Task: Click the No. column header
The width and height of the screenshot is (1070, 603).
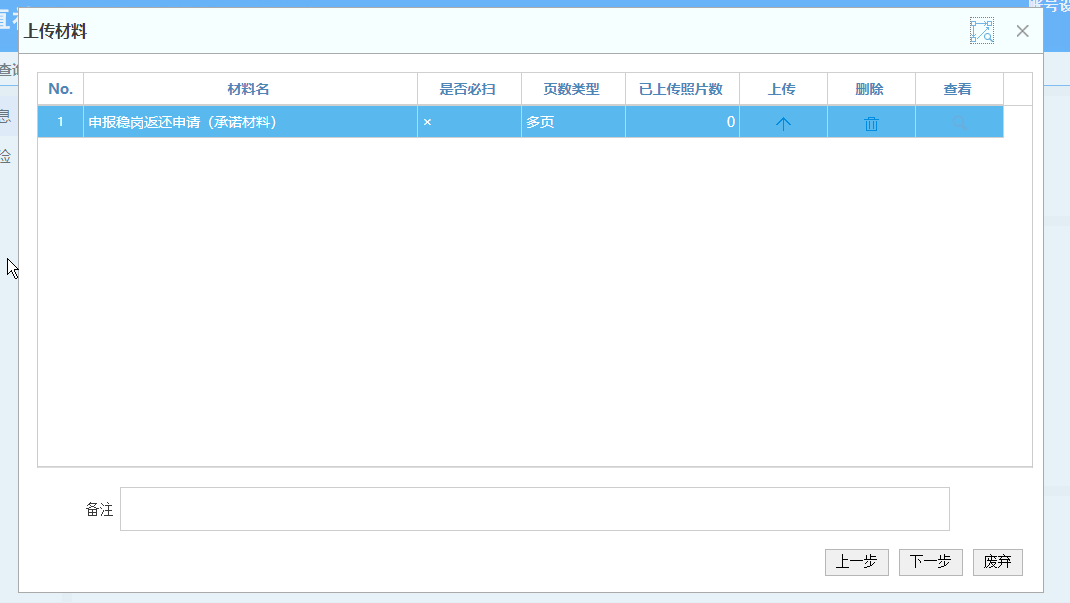Action: (60, 89)
